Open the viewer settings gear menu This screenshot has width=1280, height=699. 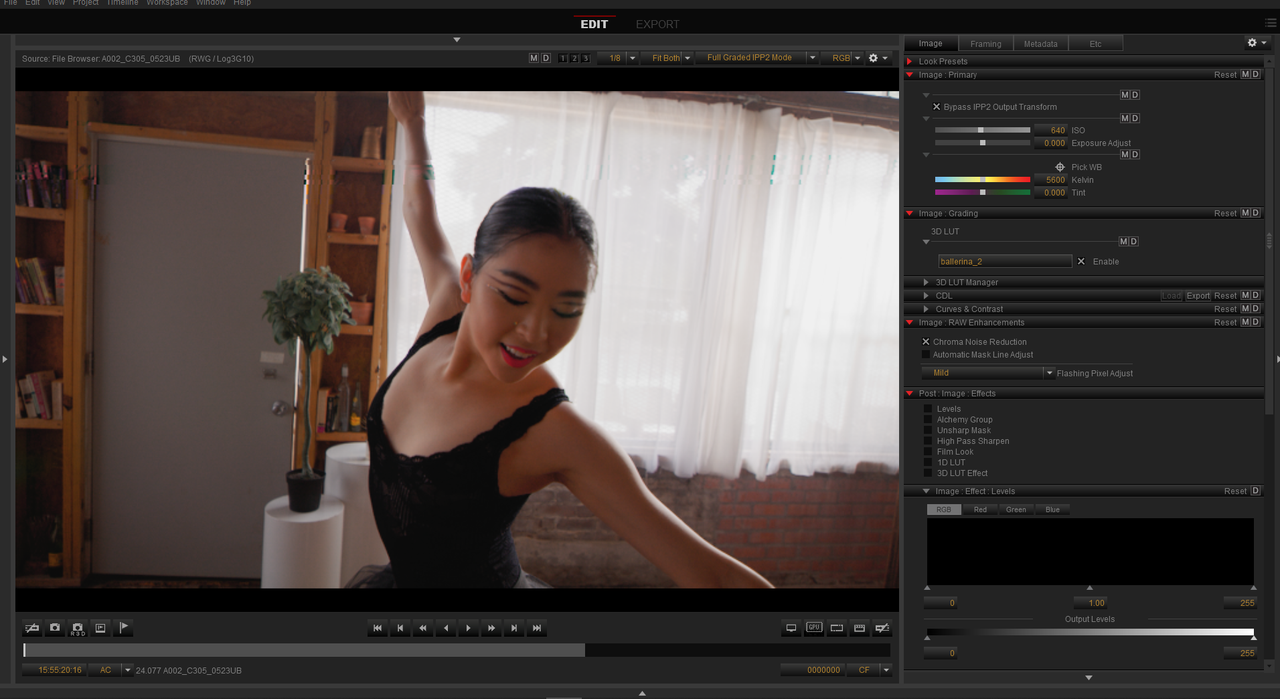click(x=877, y=58)
